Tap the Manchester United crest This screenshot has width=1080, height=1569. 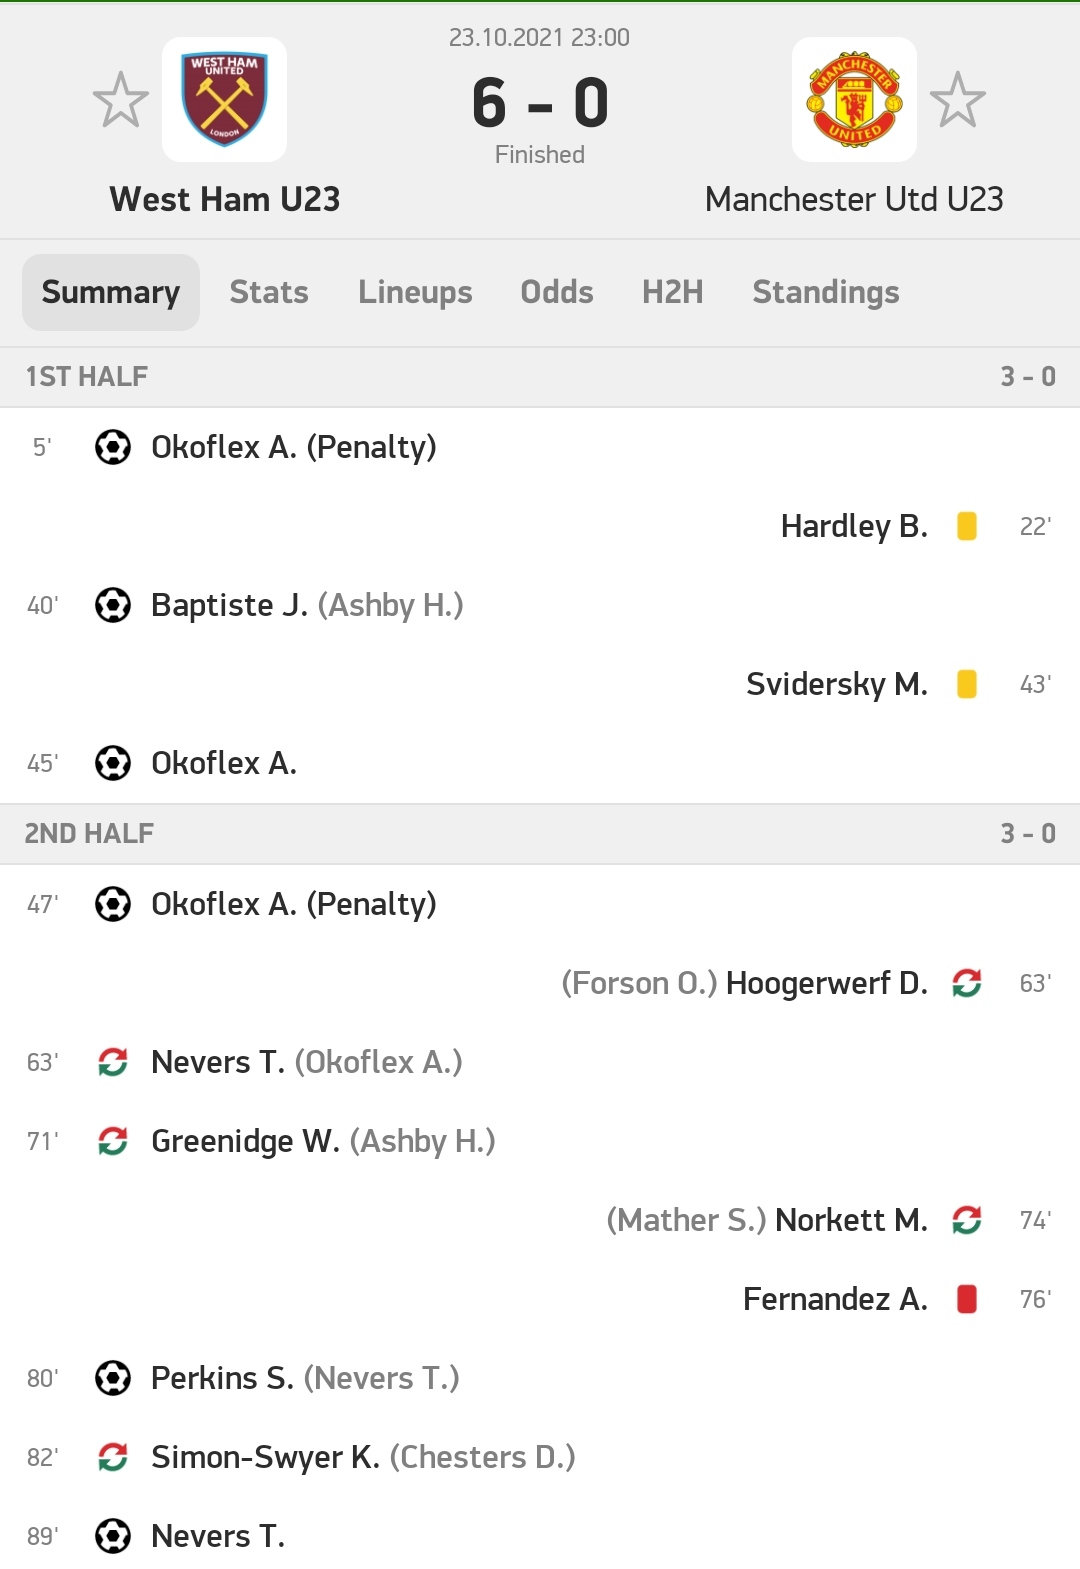[x=855, y=100]
